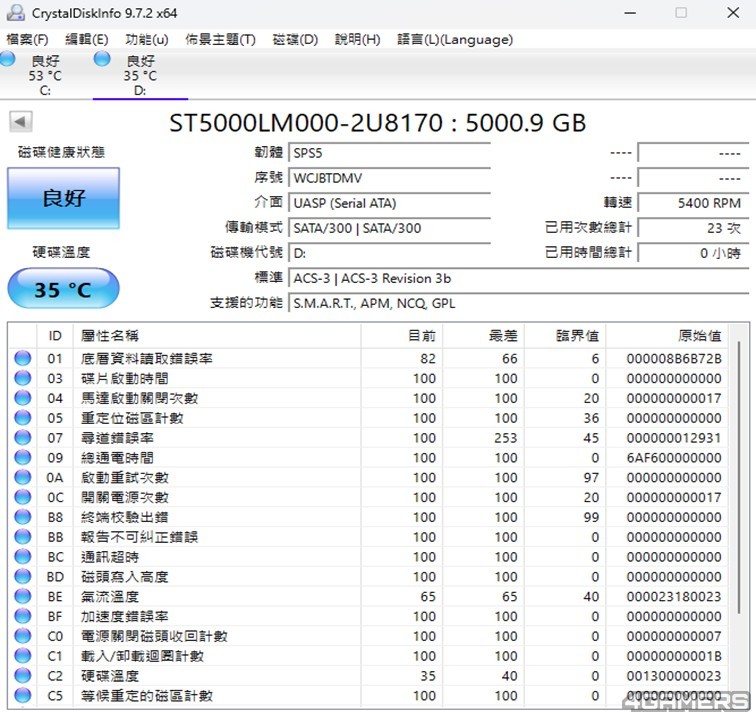Open the 佈景主題(T) menu

click(220, 40)
